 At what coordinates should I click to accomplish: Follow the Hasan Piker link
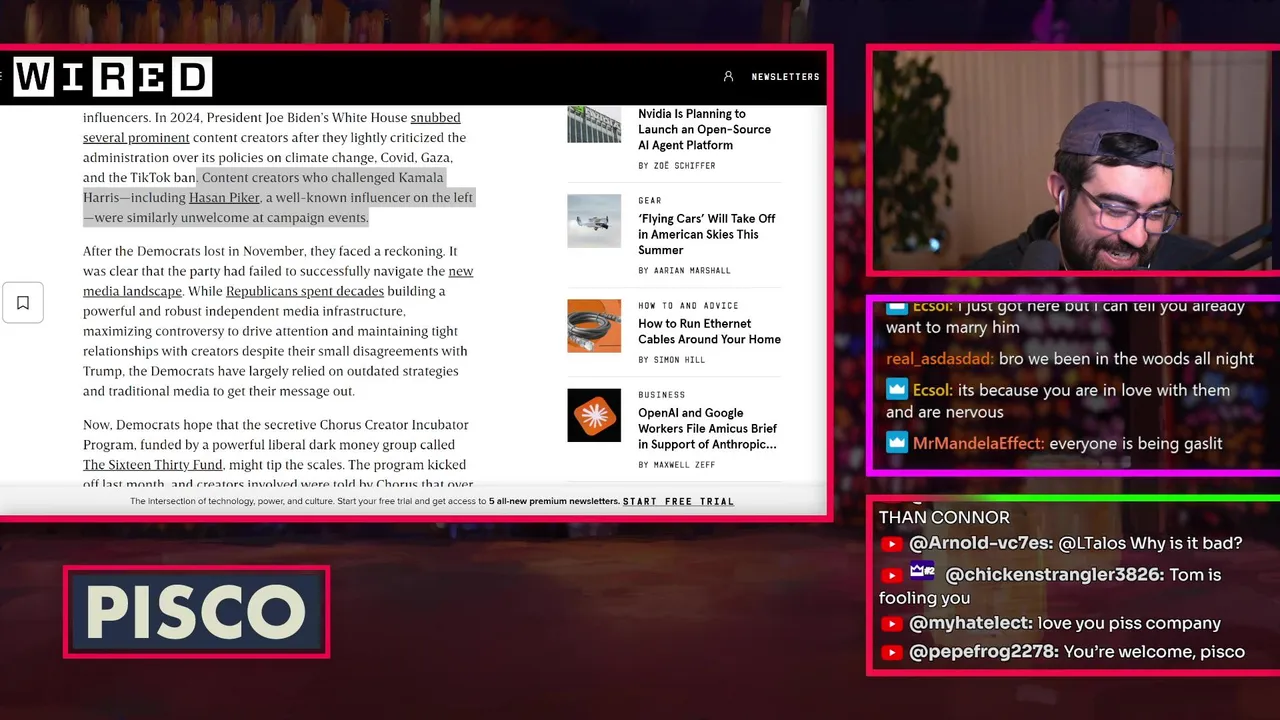(224, 197)
